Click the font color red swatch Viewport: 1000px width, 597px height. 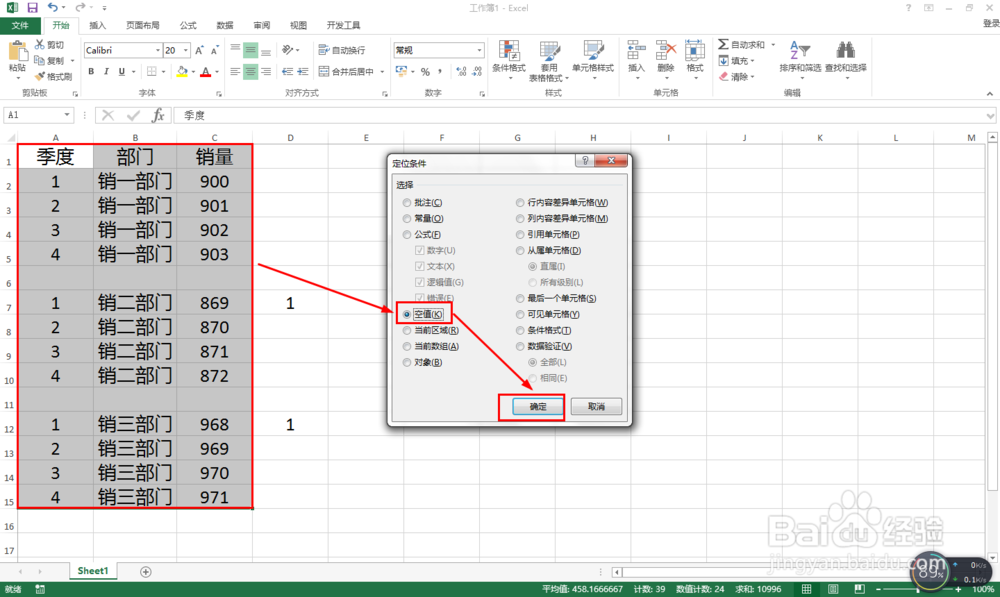[206, 71]
